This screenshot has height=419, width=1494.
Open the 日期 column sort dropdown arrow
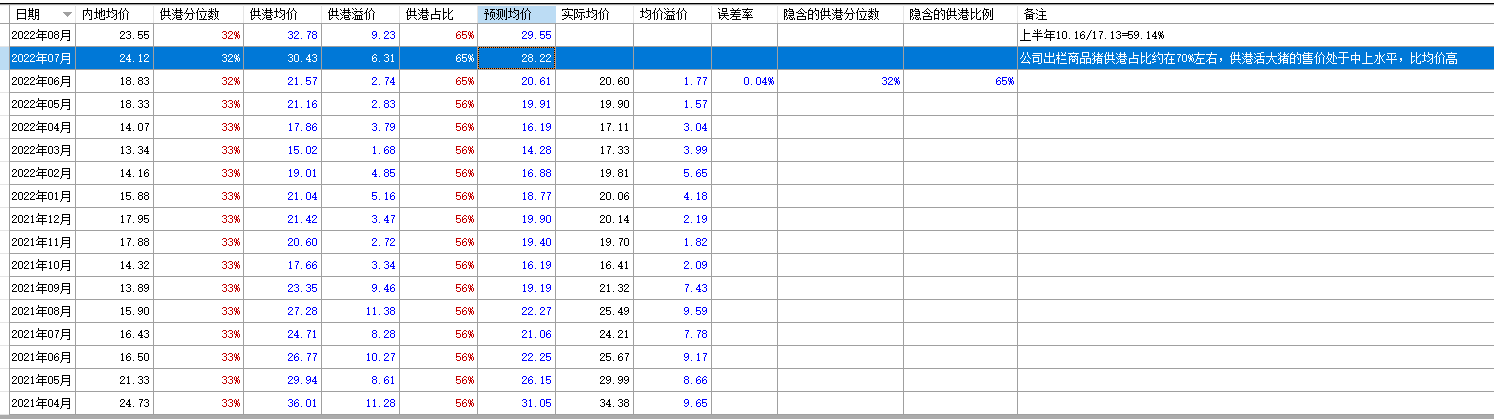[x=67, y=15]
